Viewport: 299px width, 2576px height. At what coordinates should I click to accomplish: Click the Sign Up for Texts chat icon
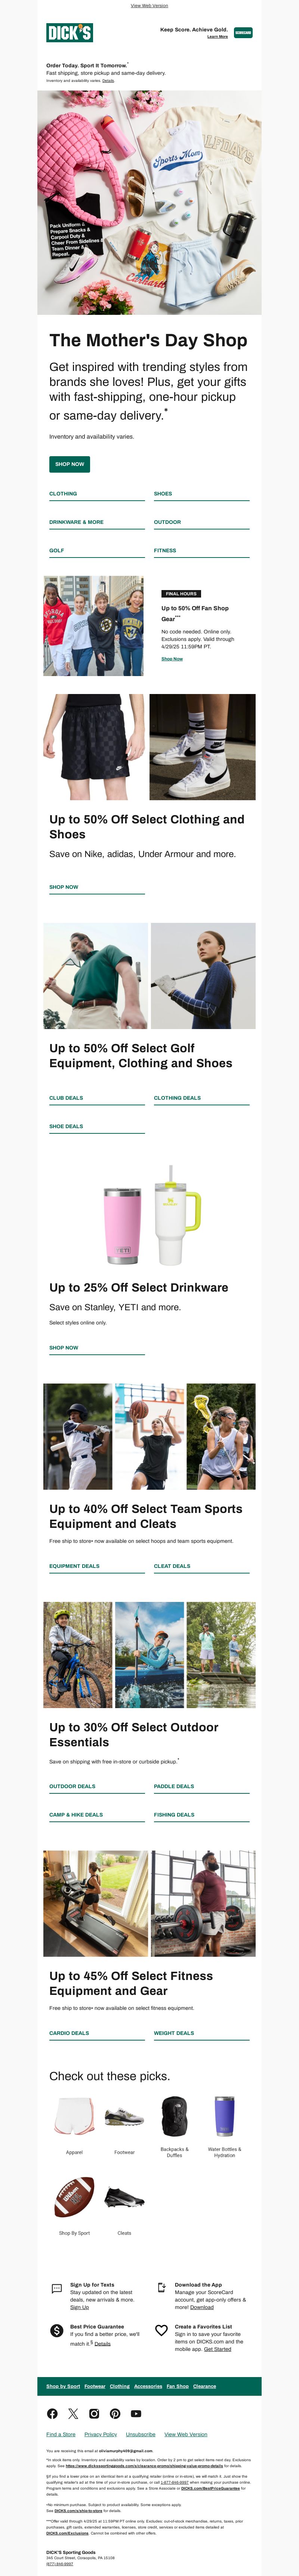pos(57,2288)
